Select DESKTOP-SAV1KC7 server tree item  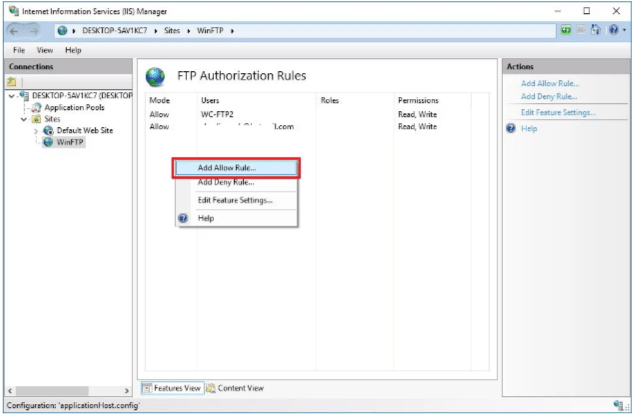coord(82,96)
